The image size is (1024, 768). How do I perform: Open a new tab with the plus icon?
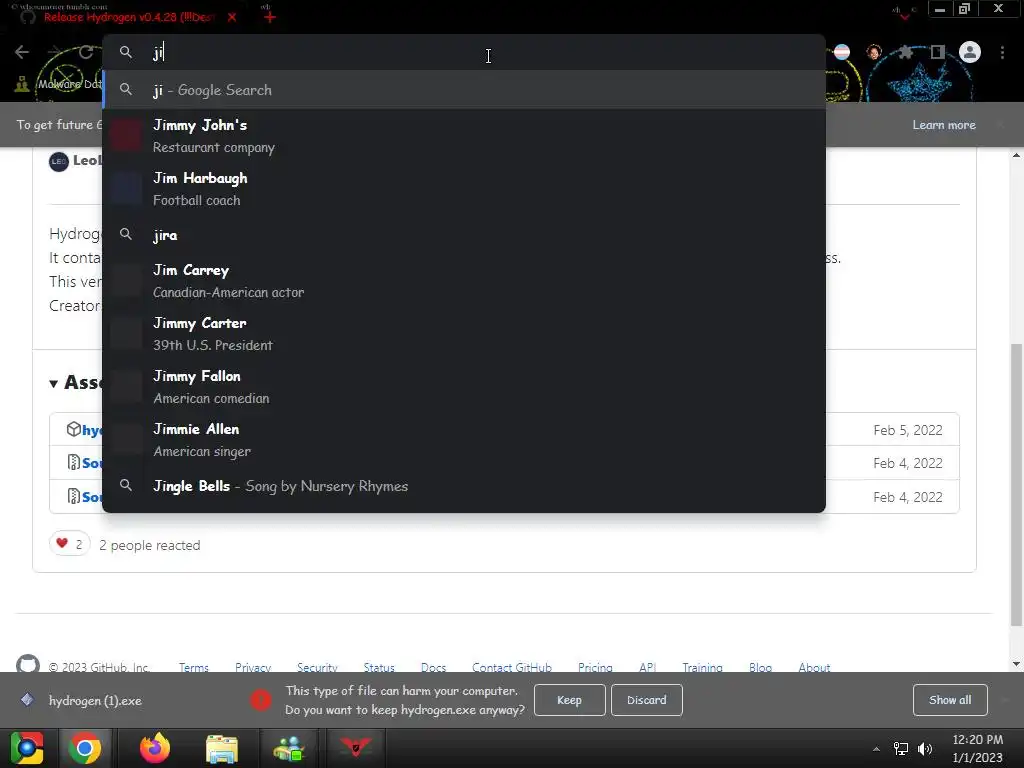[270, 17]
